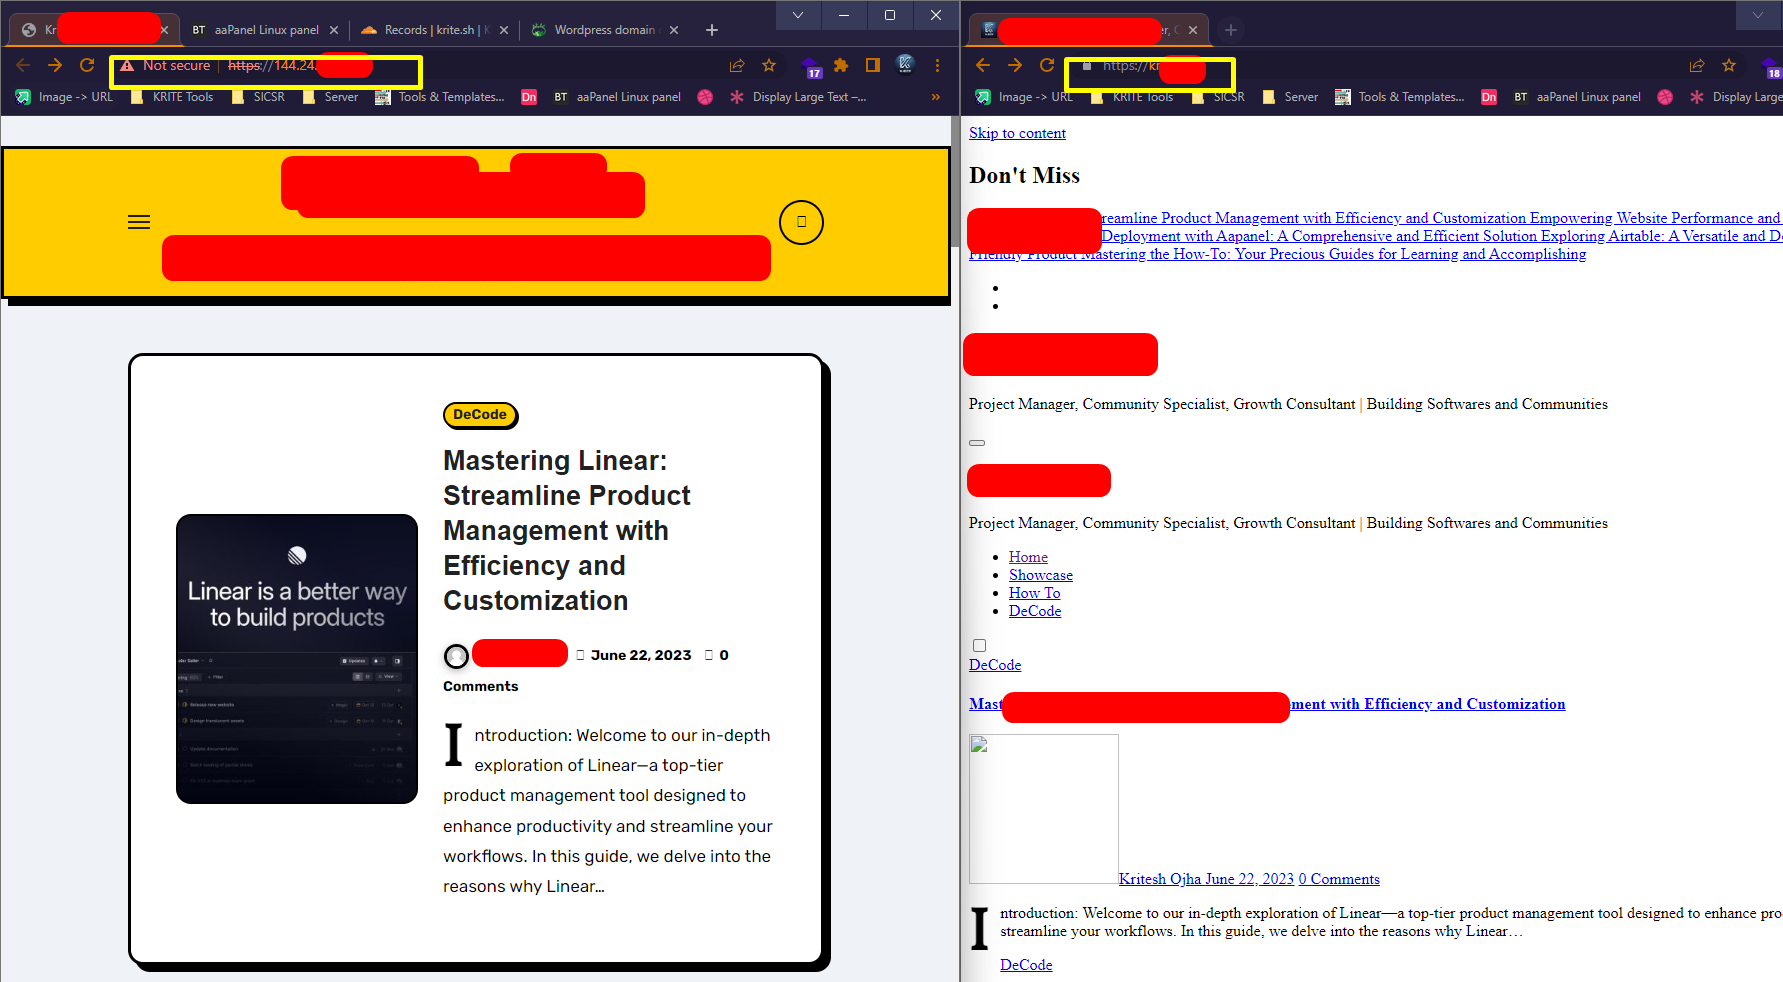1783x982 pixels.
Task: Expand SICSR bookmark folder in left window
Action: click(x=258, y=97)
